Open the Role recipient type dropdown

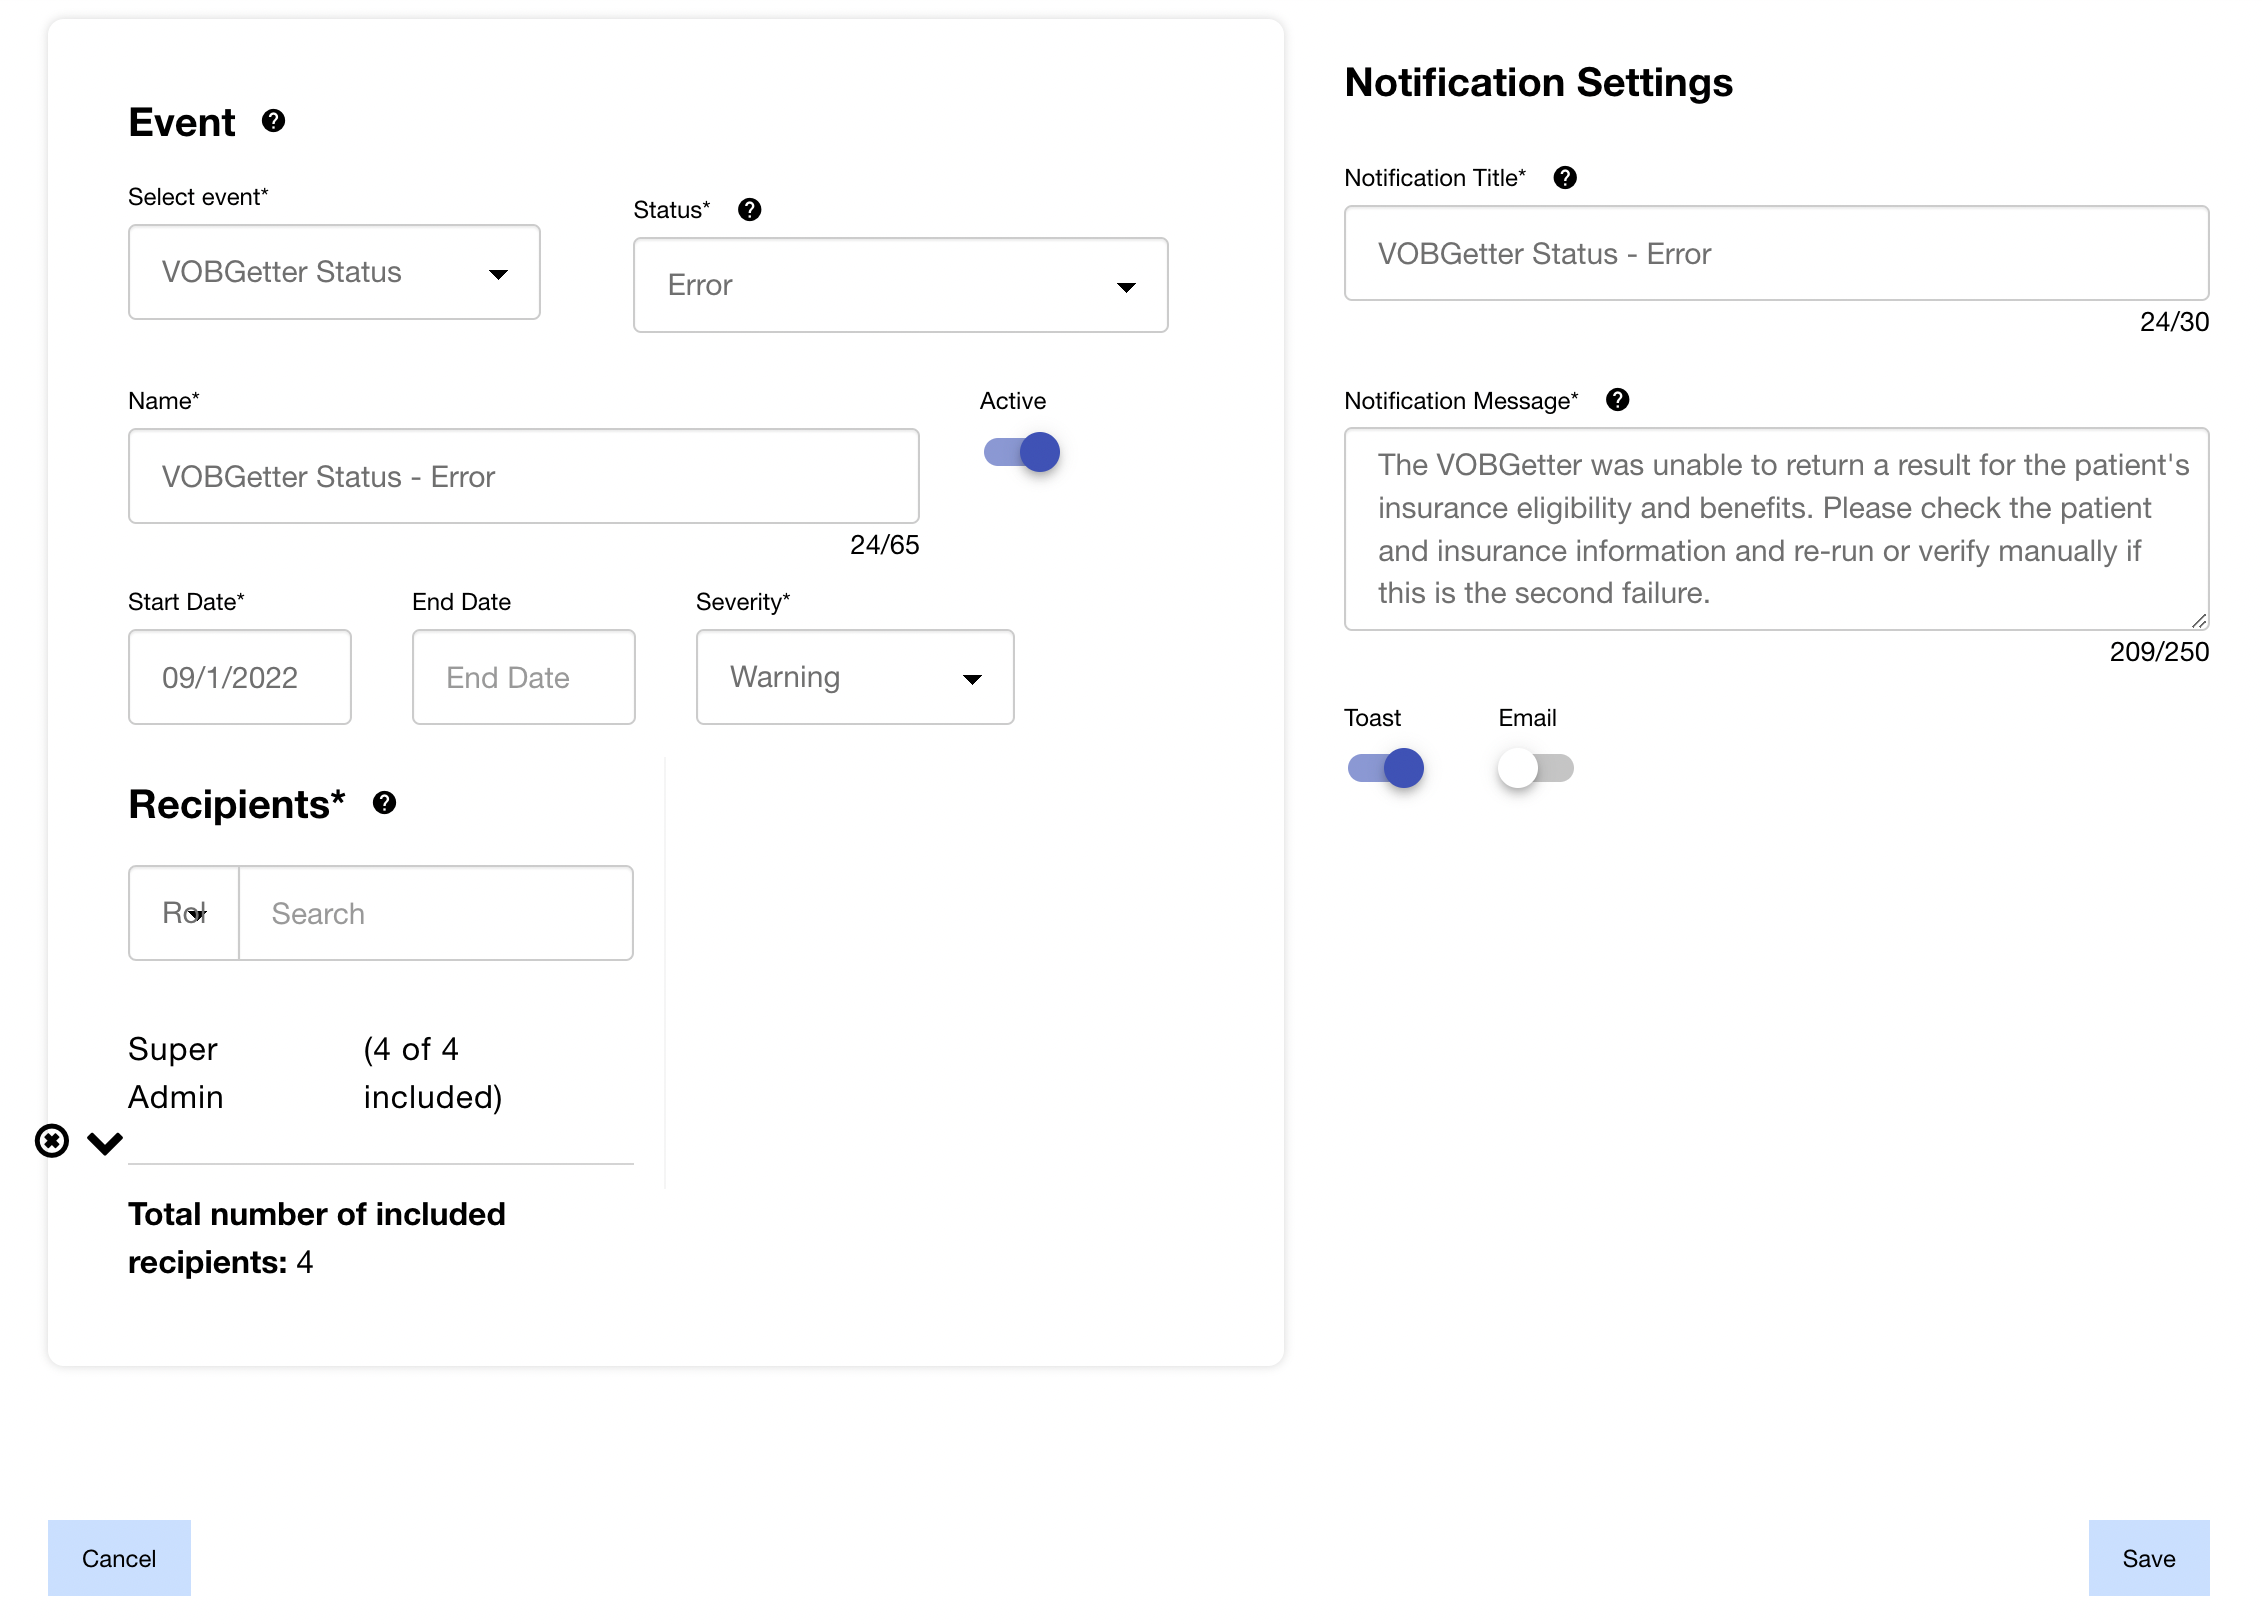pos(185,913)
